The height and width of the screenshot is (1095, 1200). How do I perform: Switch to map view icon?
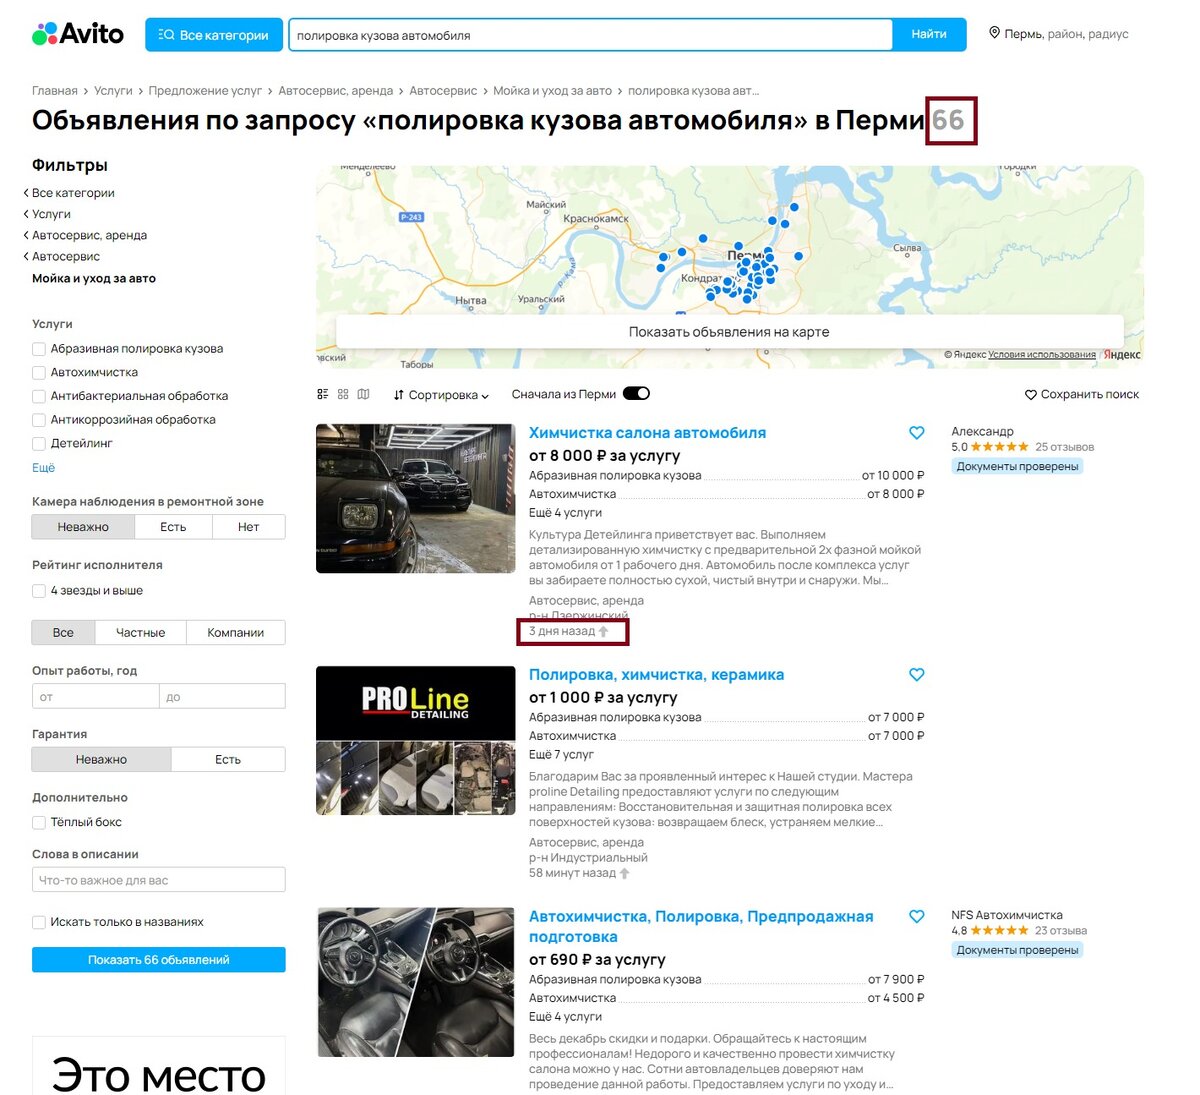[363, 394]
